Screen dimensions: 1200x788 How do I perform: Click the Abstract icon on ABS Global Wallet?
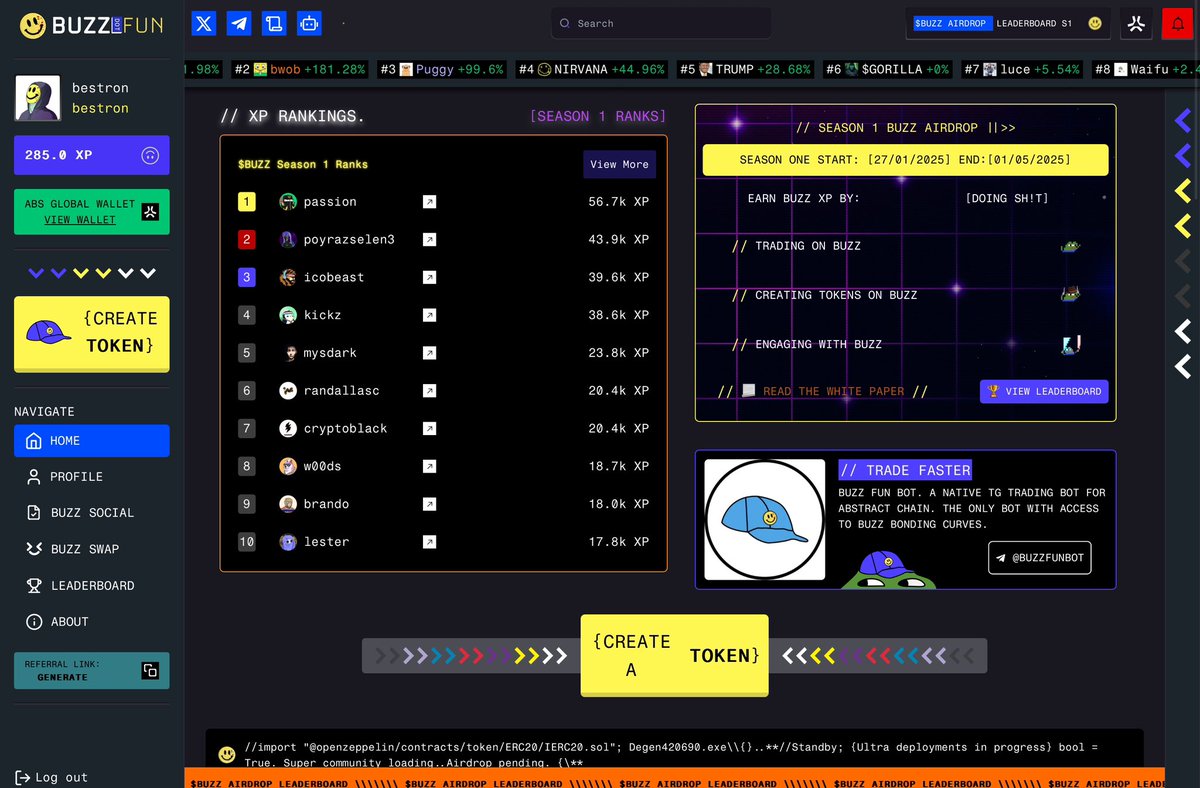(151, 211)
